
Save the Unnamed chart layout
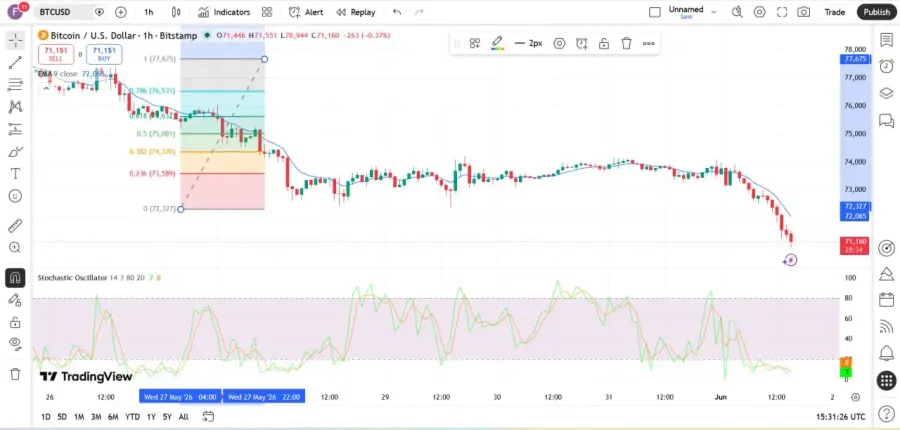point(686,17)
